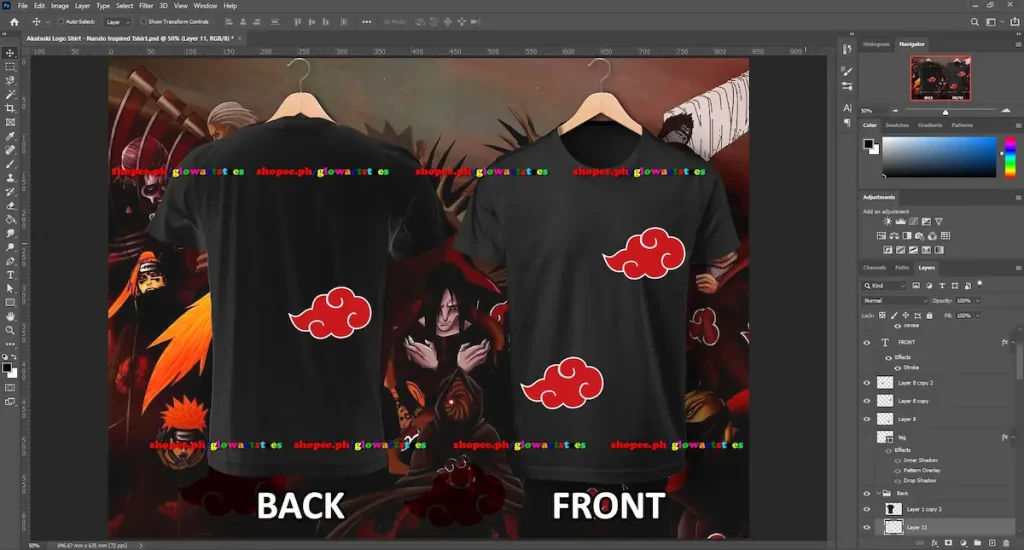Hide Layer 8 copy 2
This screenshot has width=1024, height=550.
pos(867,383)
